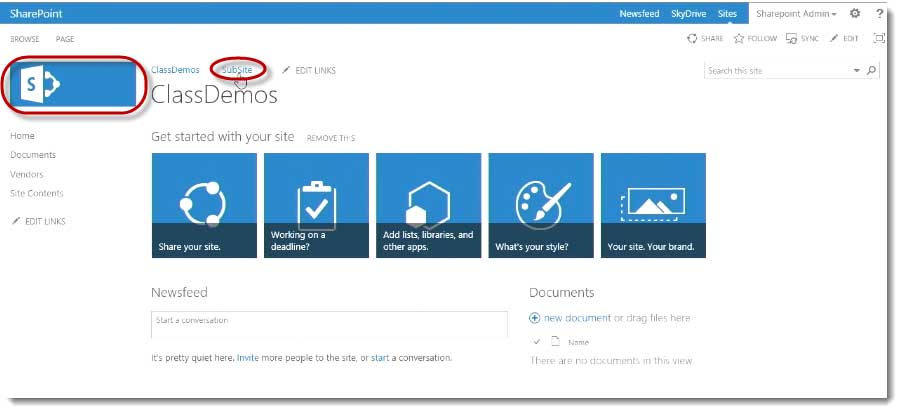
Task: Click in the Search this site box
Action: pos(777,71)
